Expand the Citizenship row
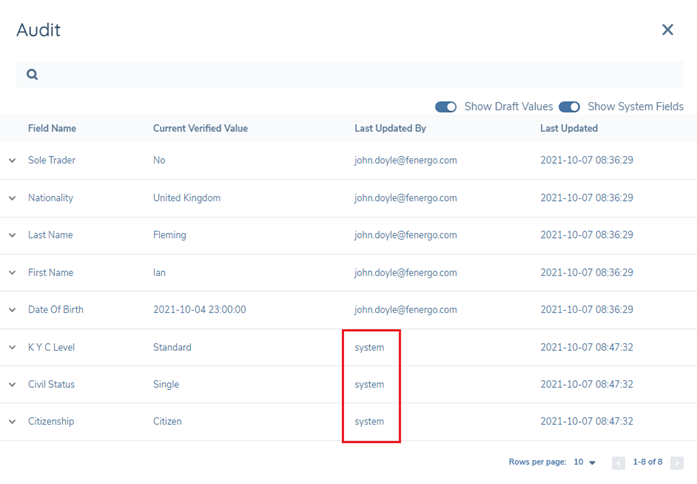 coord(13,422)
